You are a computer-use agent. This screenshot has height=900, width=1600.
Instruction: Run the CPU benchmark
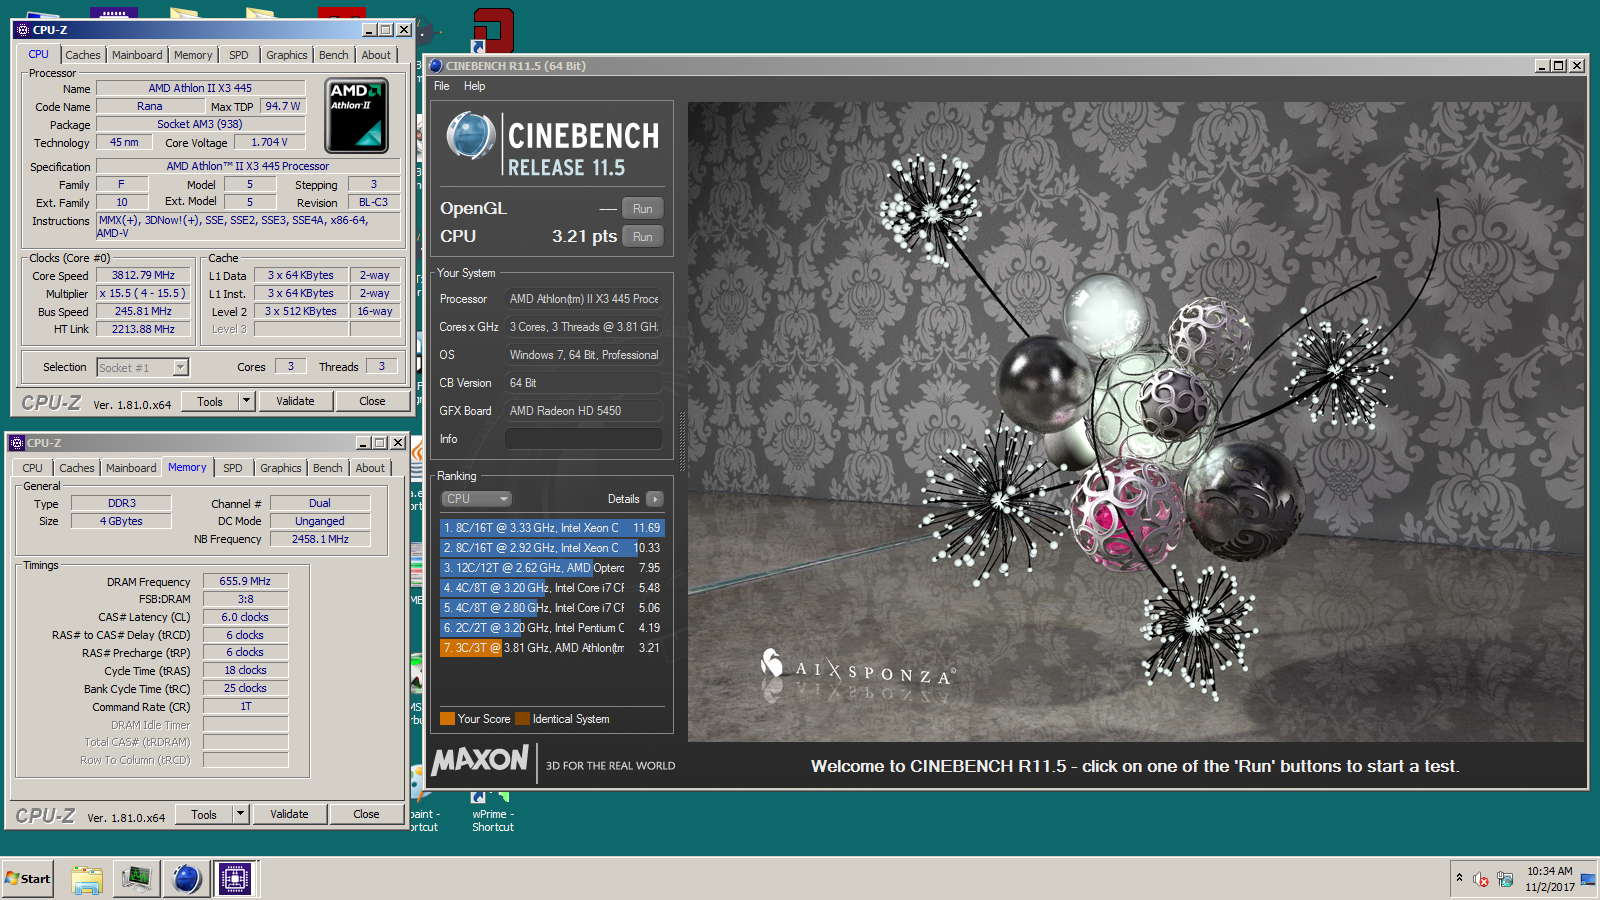pos(642,237)
